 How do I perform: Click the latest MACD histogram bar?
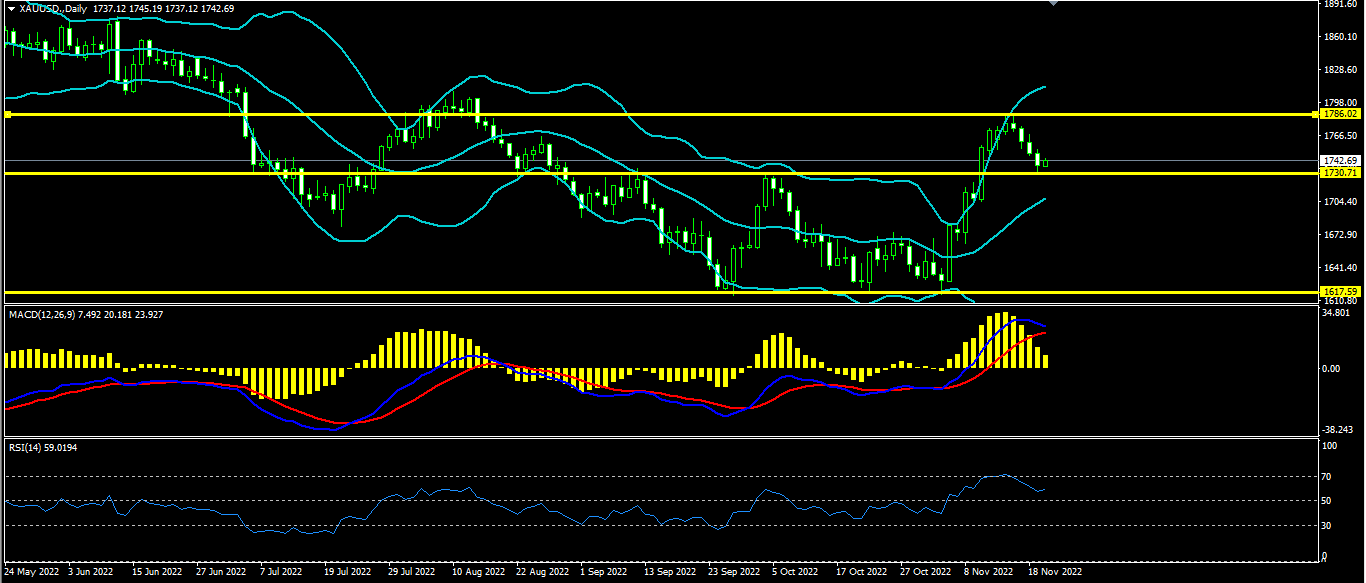point(1046,361)
